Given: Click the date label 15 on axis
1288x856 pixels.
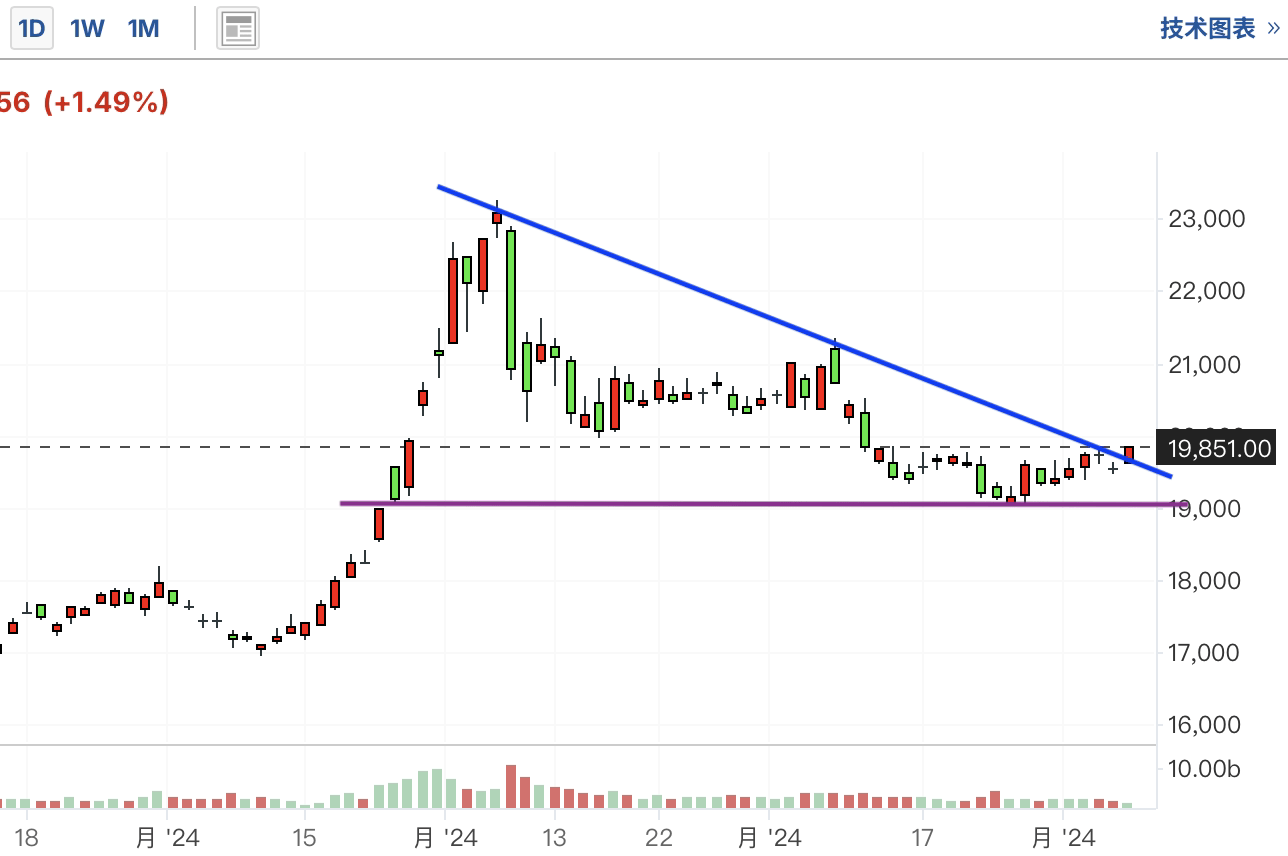Looking at the screenshot, I should [304, 837].
